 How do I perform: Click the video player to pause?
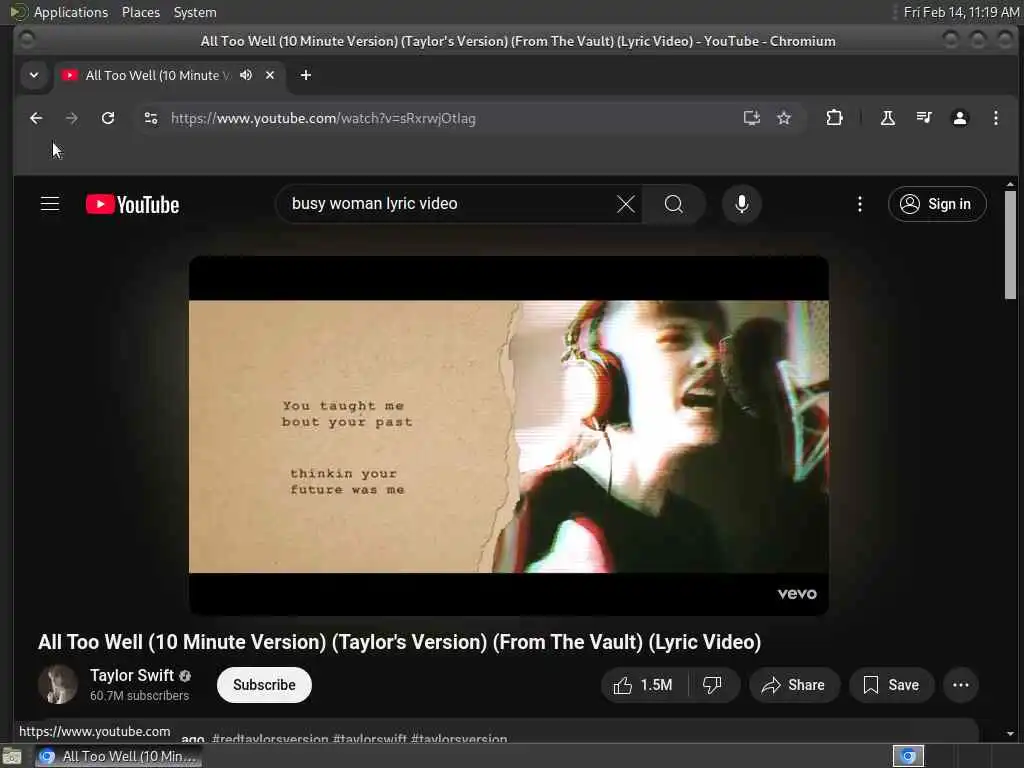pyautogui.click(x=509, y=436)
